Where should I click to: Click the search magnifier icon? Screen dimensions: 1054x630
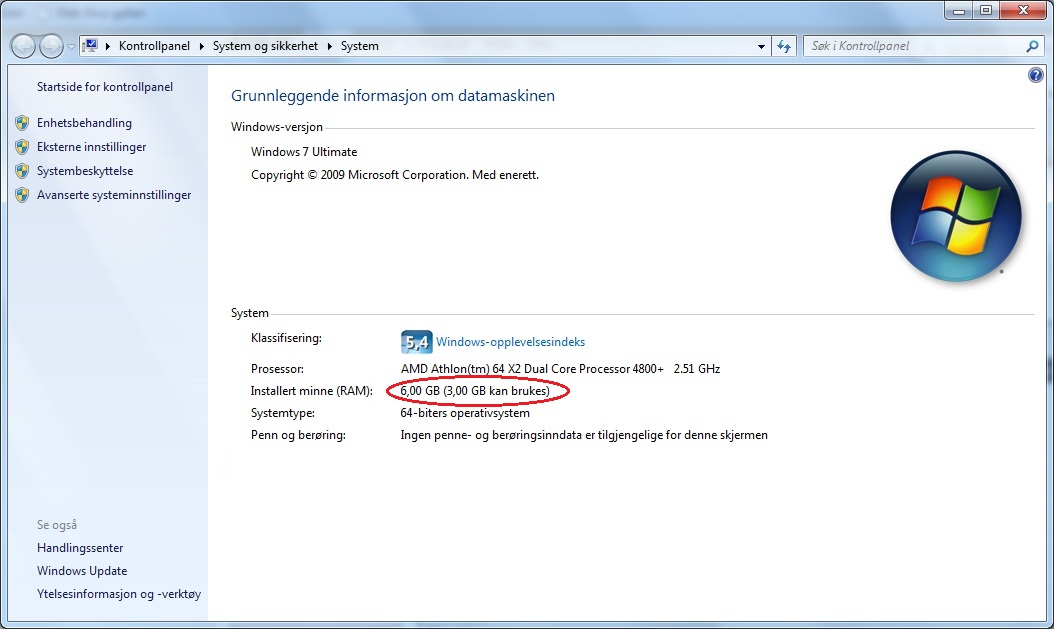1032,46
